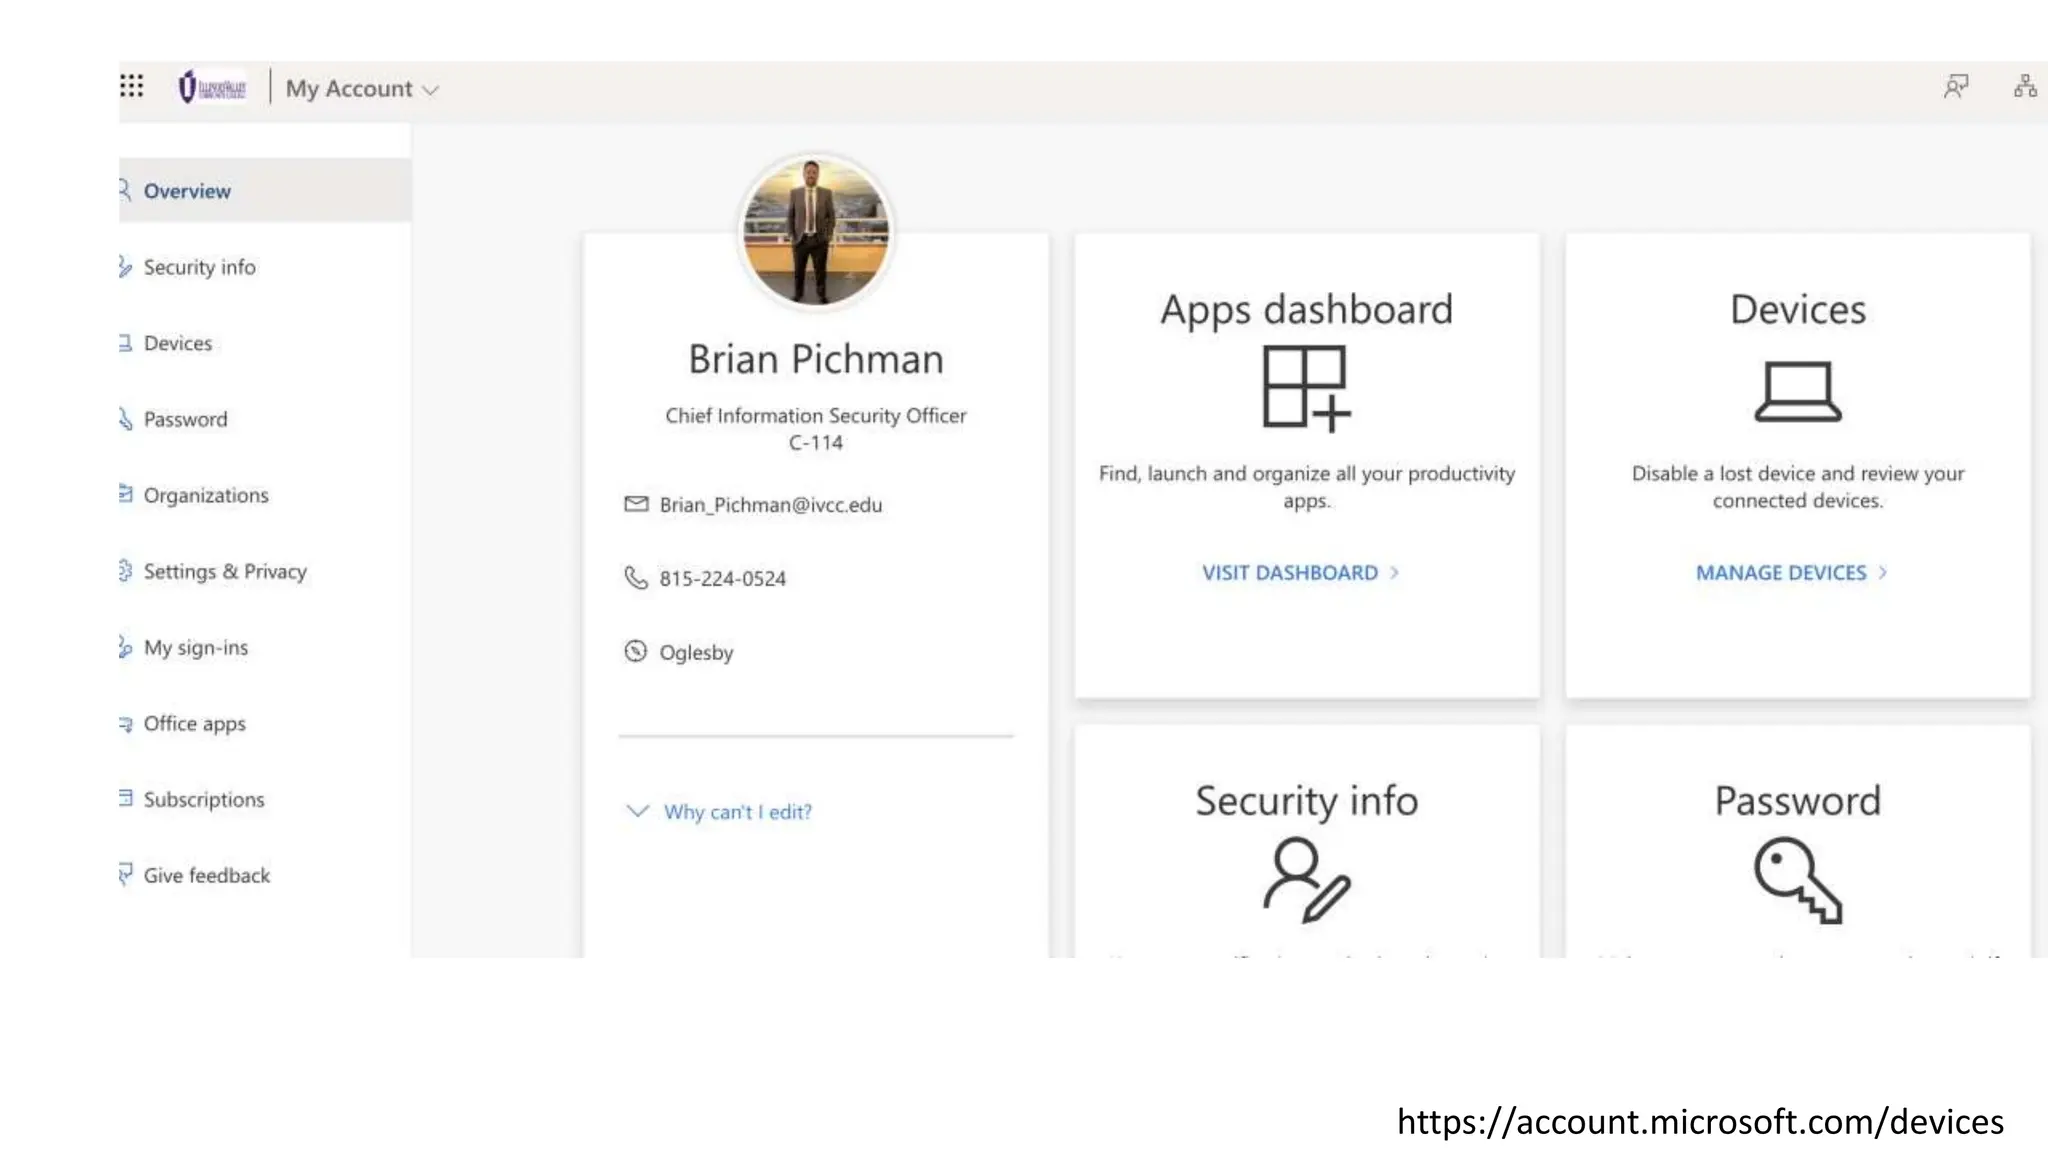The image size is (2048, 1152).
Task: Click the Find, launch and organize apps description
Action: [x=1307, y=487]
